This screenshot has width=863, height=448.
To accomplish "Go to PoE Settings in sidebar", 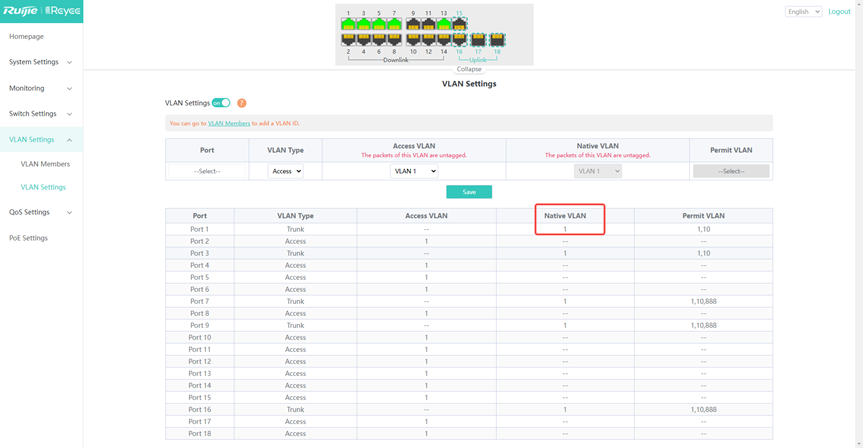I will (x=28, y=238).
